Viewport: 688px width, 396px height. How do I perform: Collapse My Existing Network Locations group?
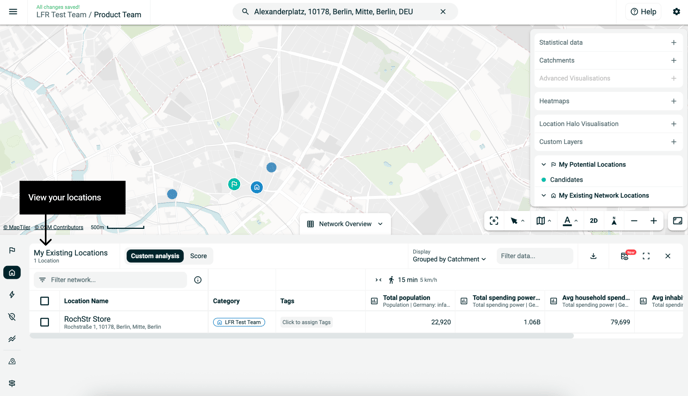tap(544, 196)
